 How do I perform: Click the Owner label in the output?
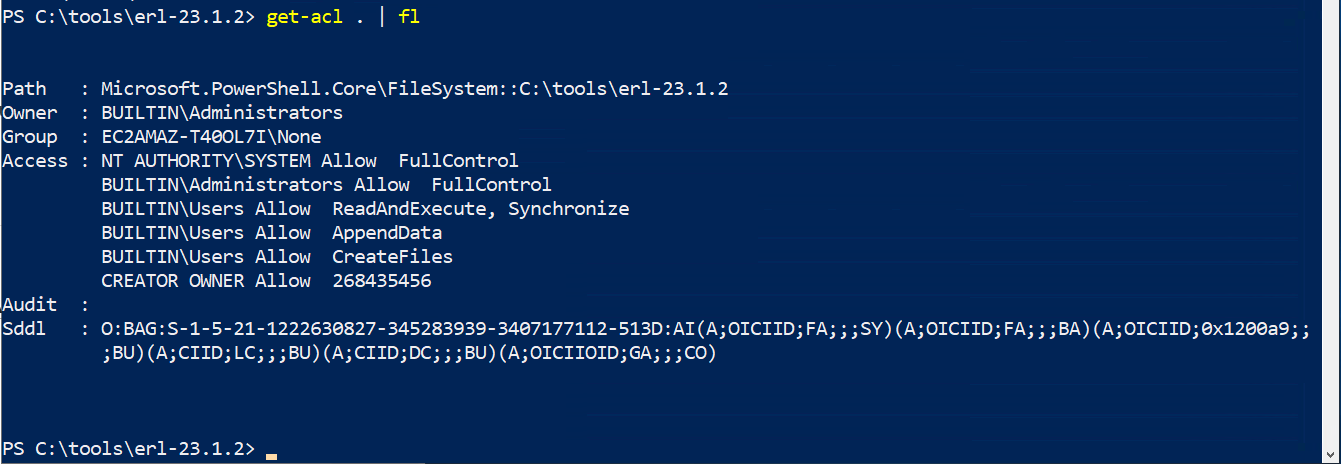30,113
